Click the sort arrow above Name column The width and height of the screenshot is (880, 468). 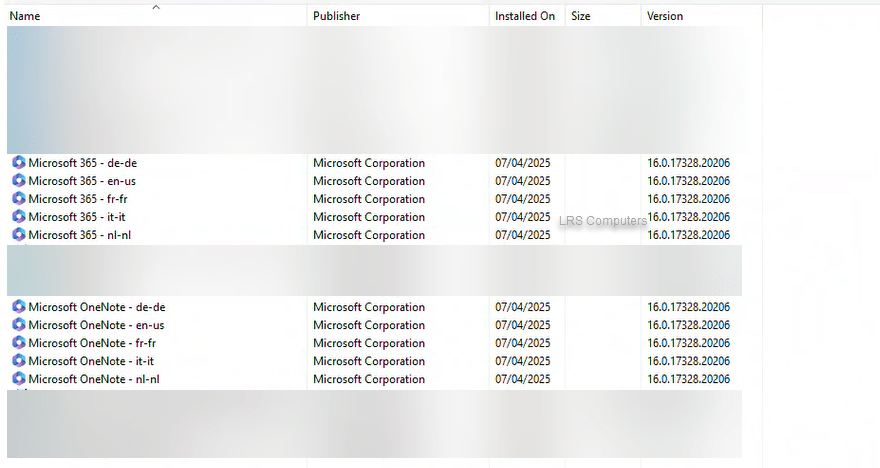[156, 6]
